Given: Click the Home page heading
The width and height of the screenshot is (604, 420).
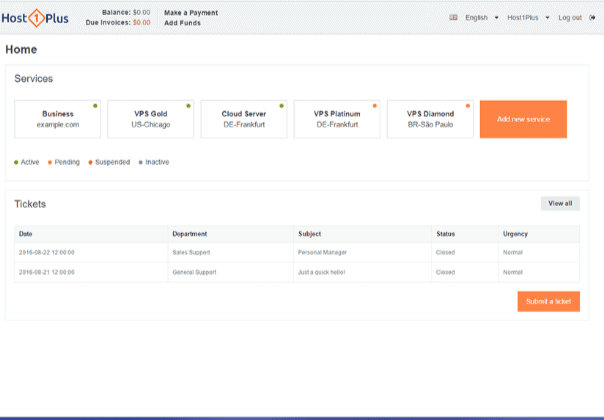Looking at the screenshot, I should click(x=21, y=49).
